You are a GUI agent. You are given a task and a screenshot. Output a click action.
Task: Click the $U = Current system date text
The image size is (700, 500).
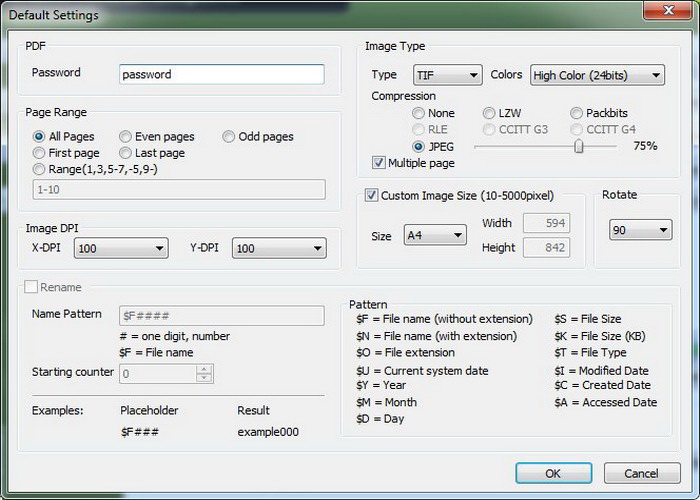pyautogui.click(x=422, y=371)
